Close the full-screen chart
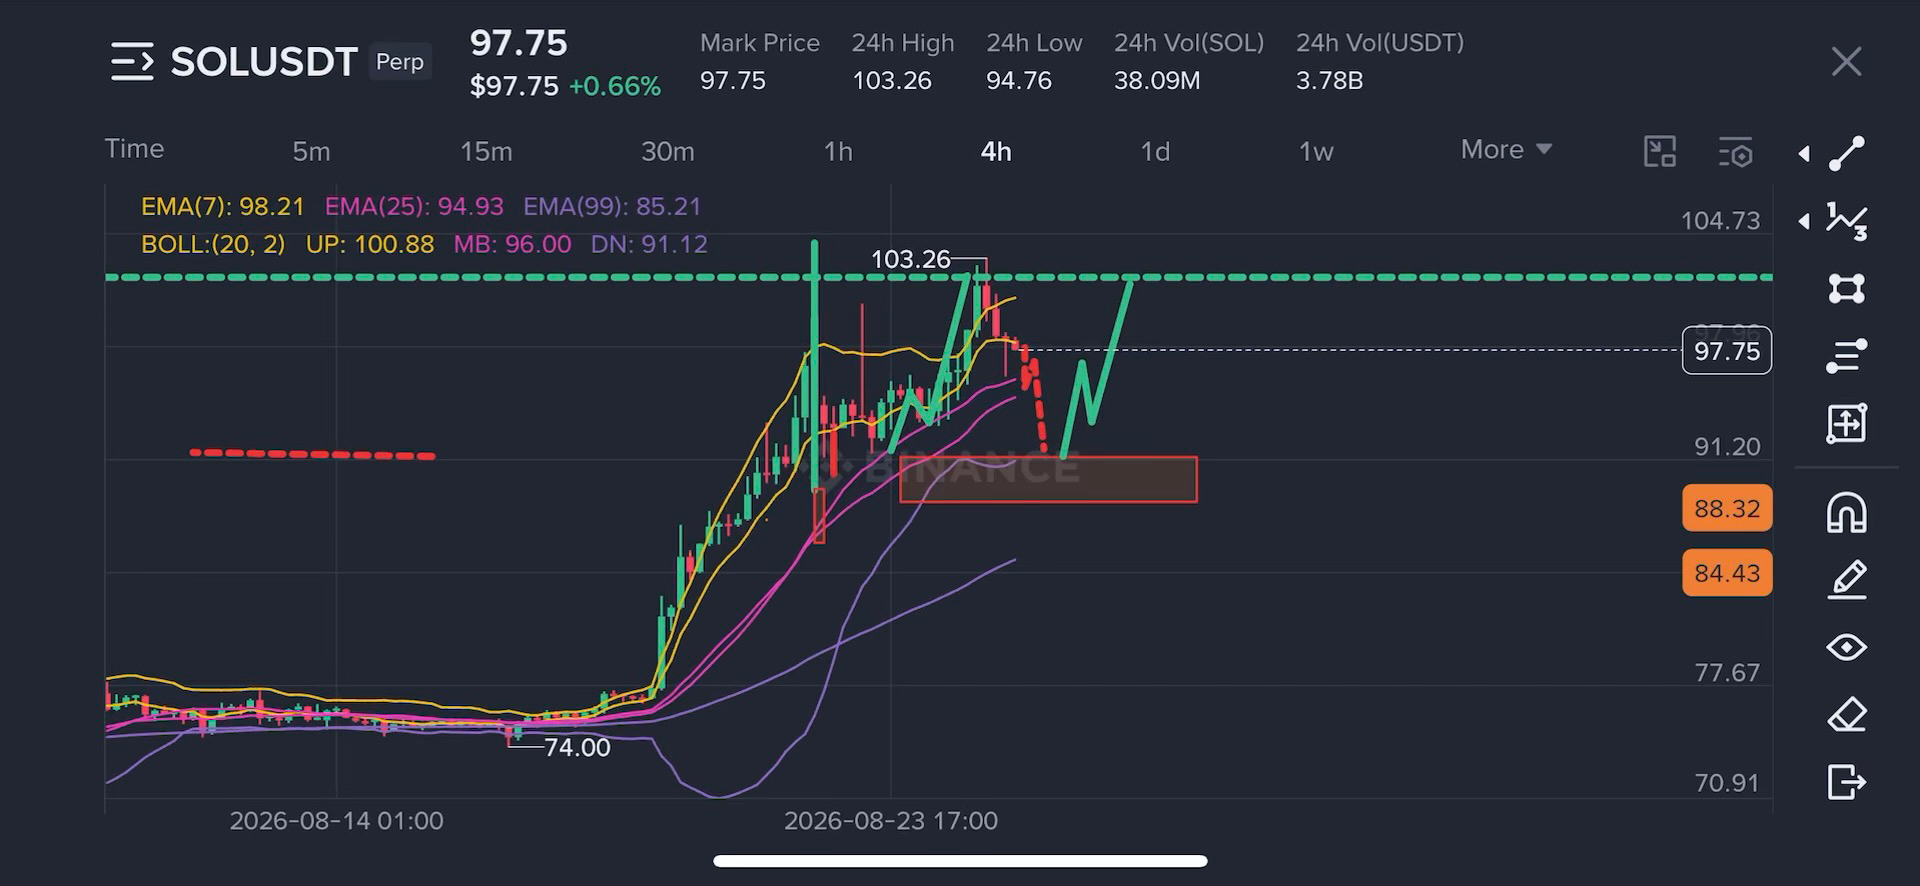 click(x=1846, y=62)
